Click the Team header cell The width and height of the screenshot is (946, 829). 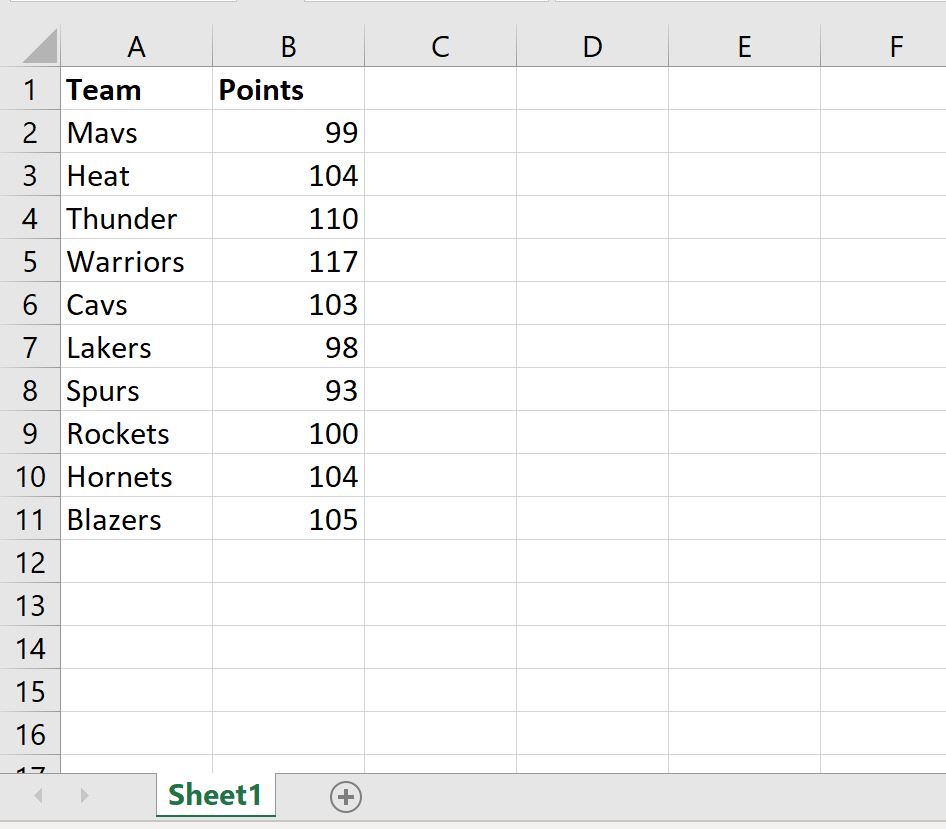tap(137, 90)
